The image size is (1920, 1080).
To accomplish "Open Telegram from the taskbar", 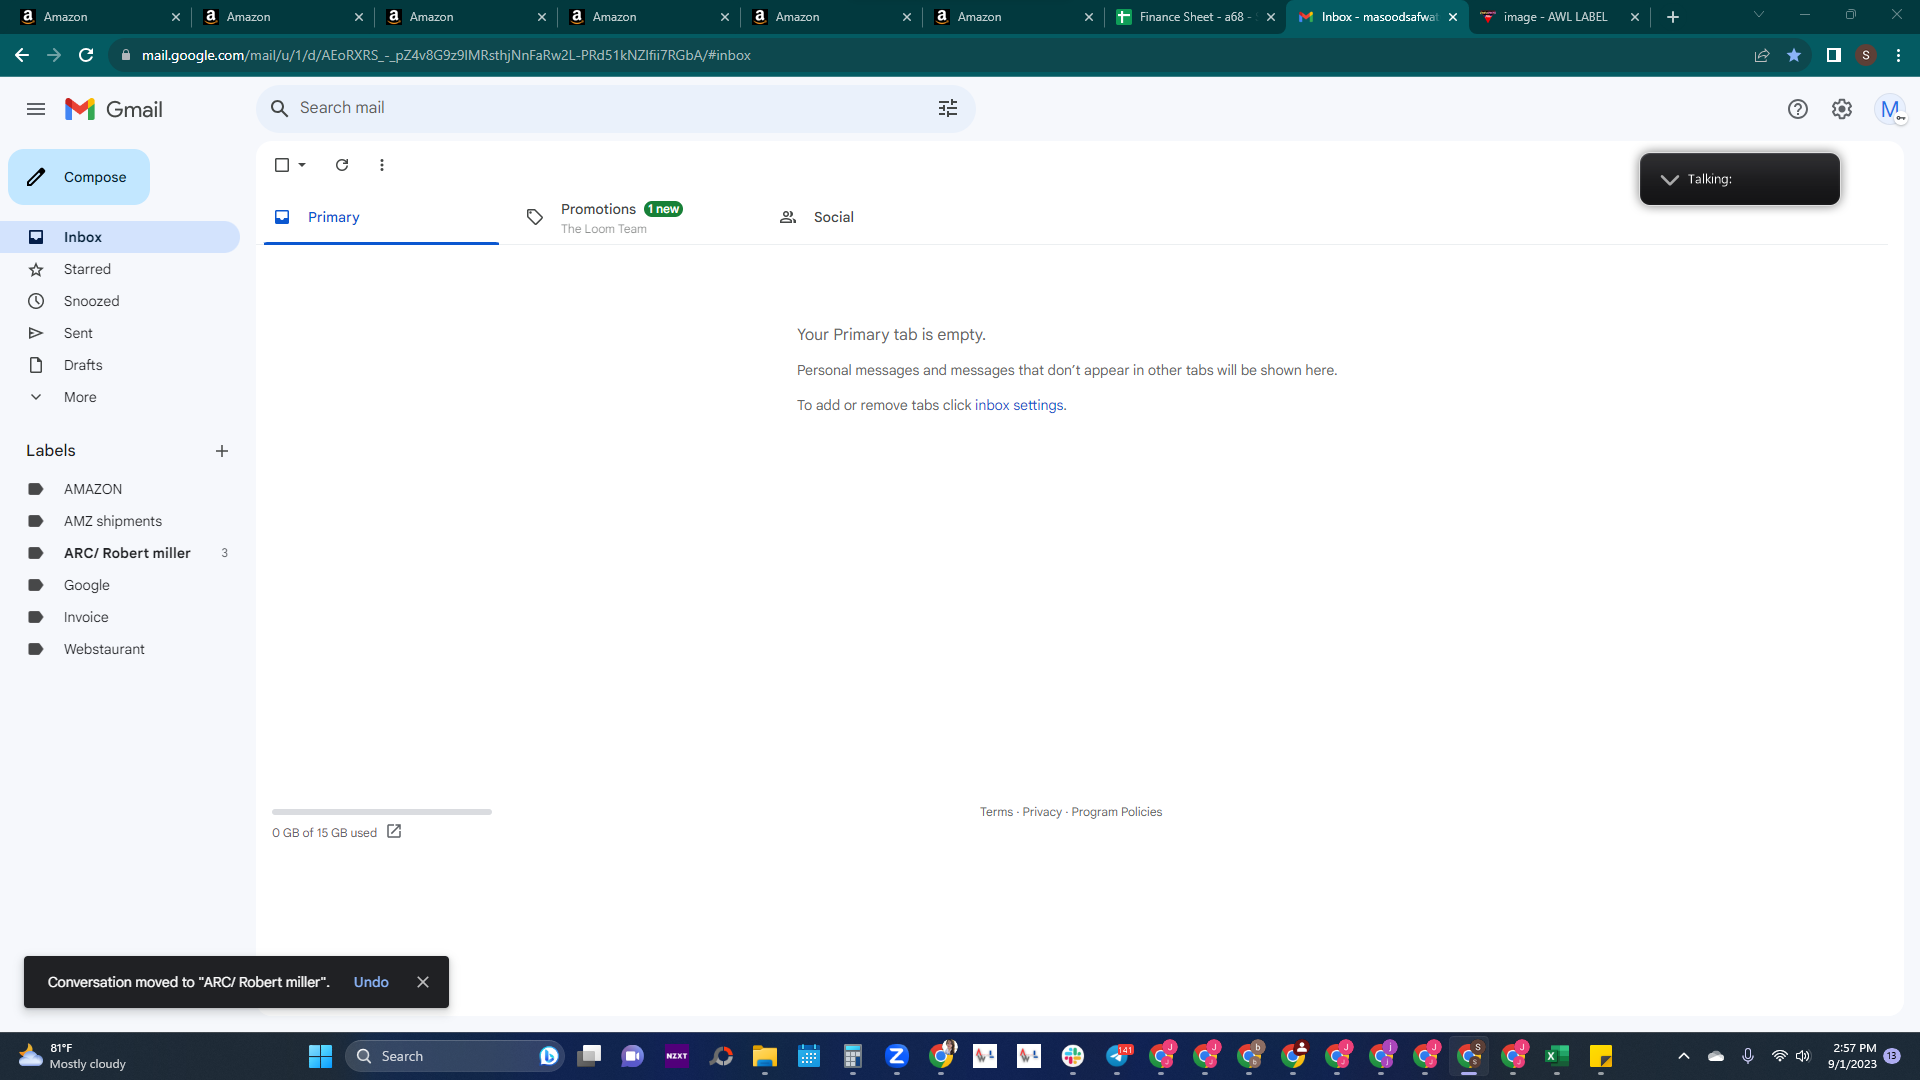I will (1117, 1056).
